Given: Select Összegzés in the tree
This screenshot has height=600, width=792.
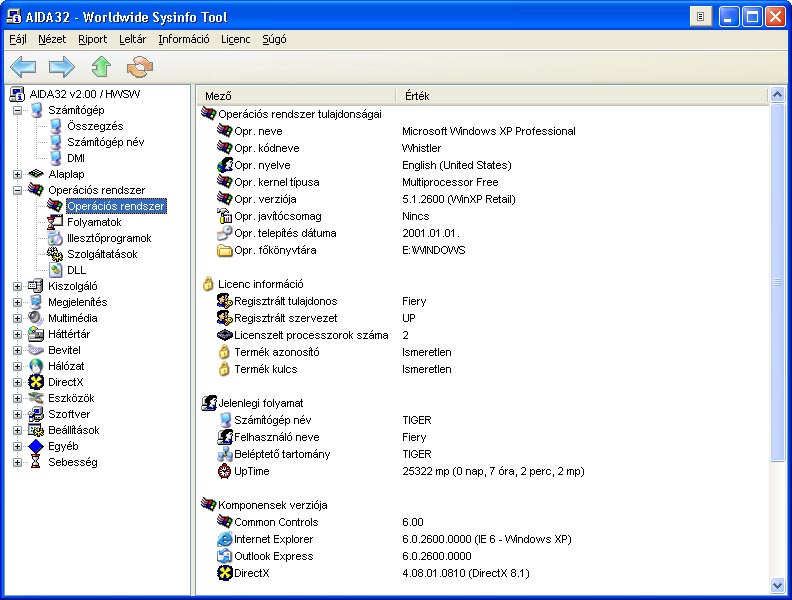Looking at the screenshot, I should point(95,126).
